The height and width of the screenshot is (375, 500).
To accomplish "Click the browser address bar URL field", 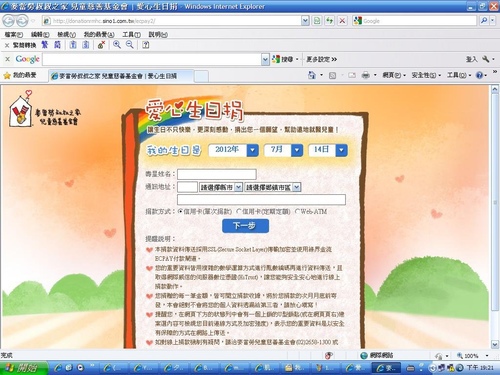I will pos(172,21).
